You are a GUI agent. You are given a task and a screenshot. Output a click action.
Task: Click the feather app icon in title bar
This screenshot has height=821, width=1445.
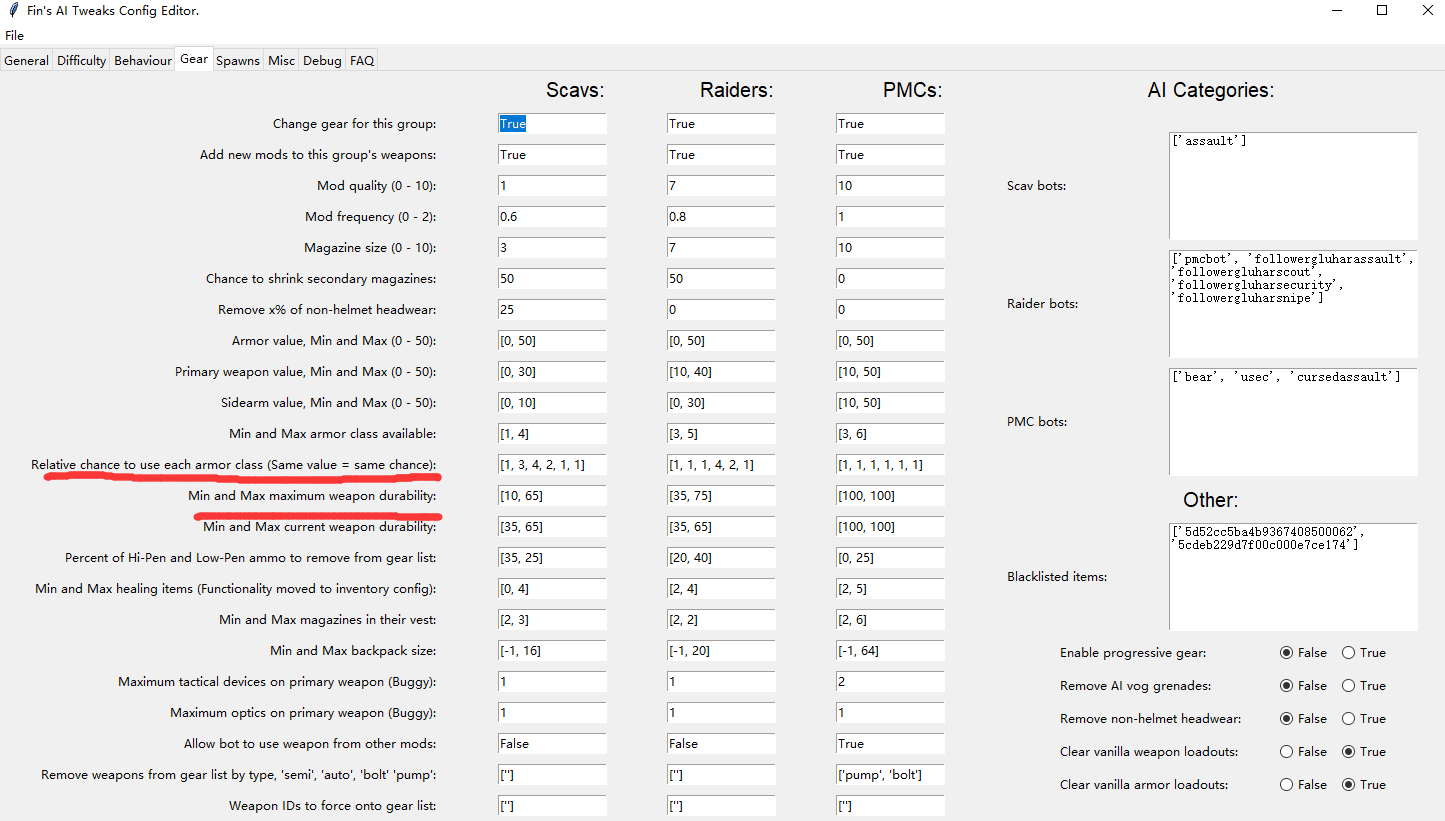pos(13,11)
